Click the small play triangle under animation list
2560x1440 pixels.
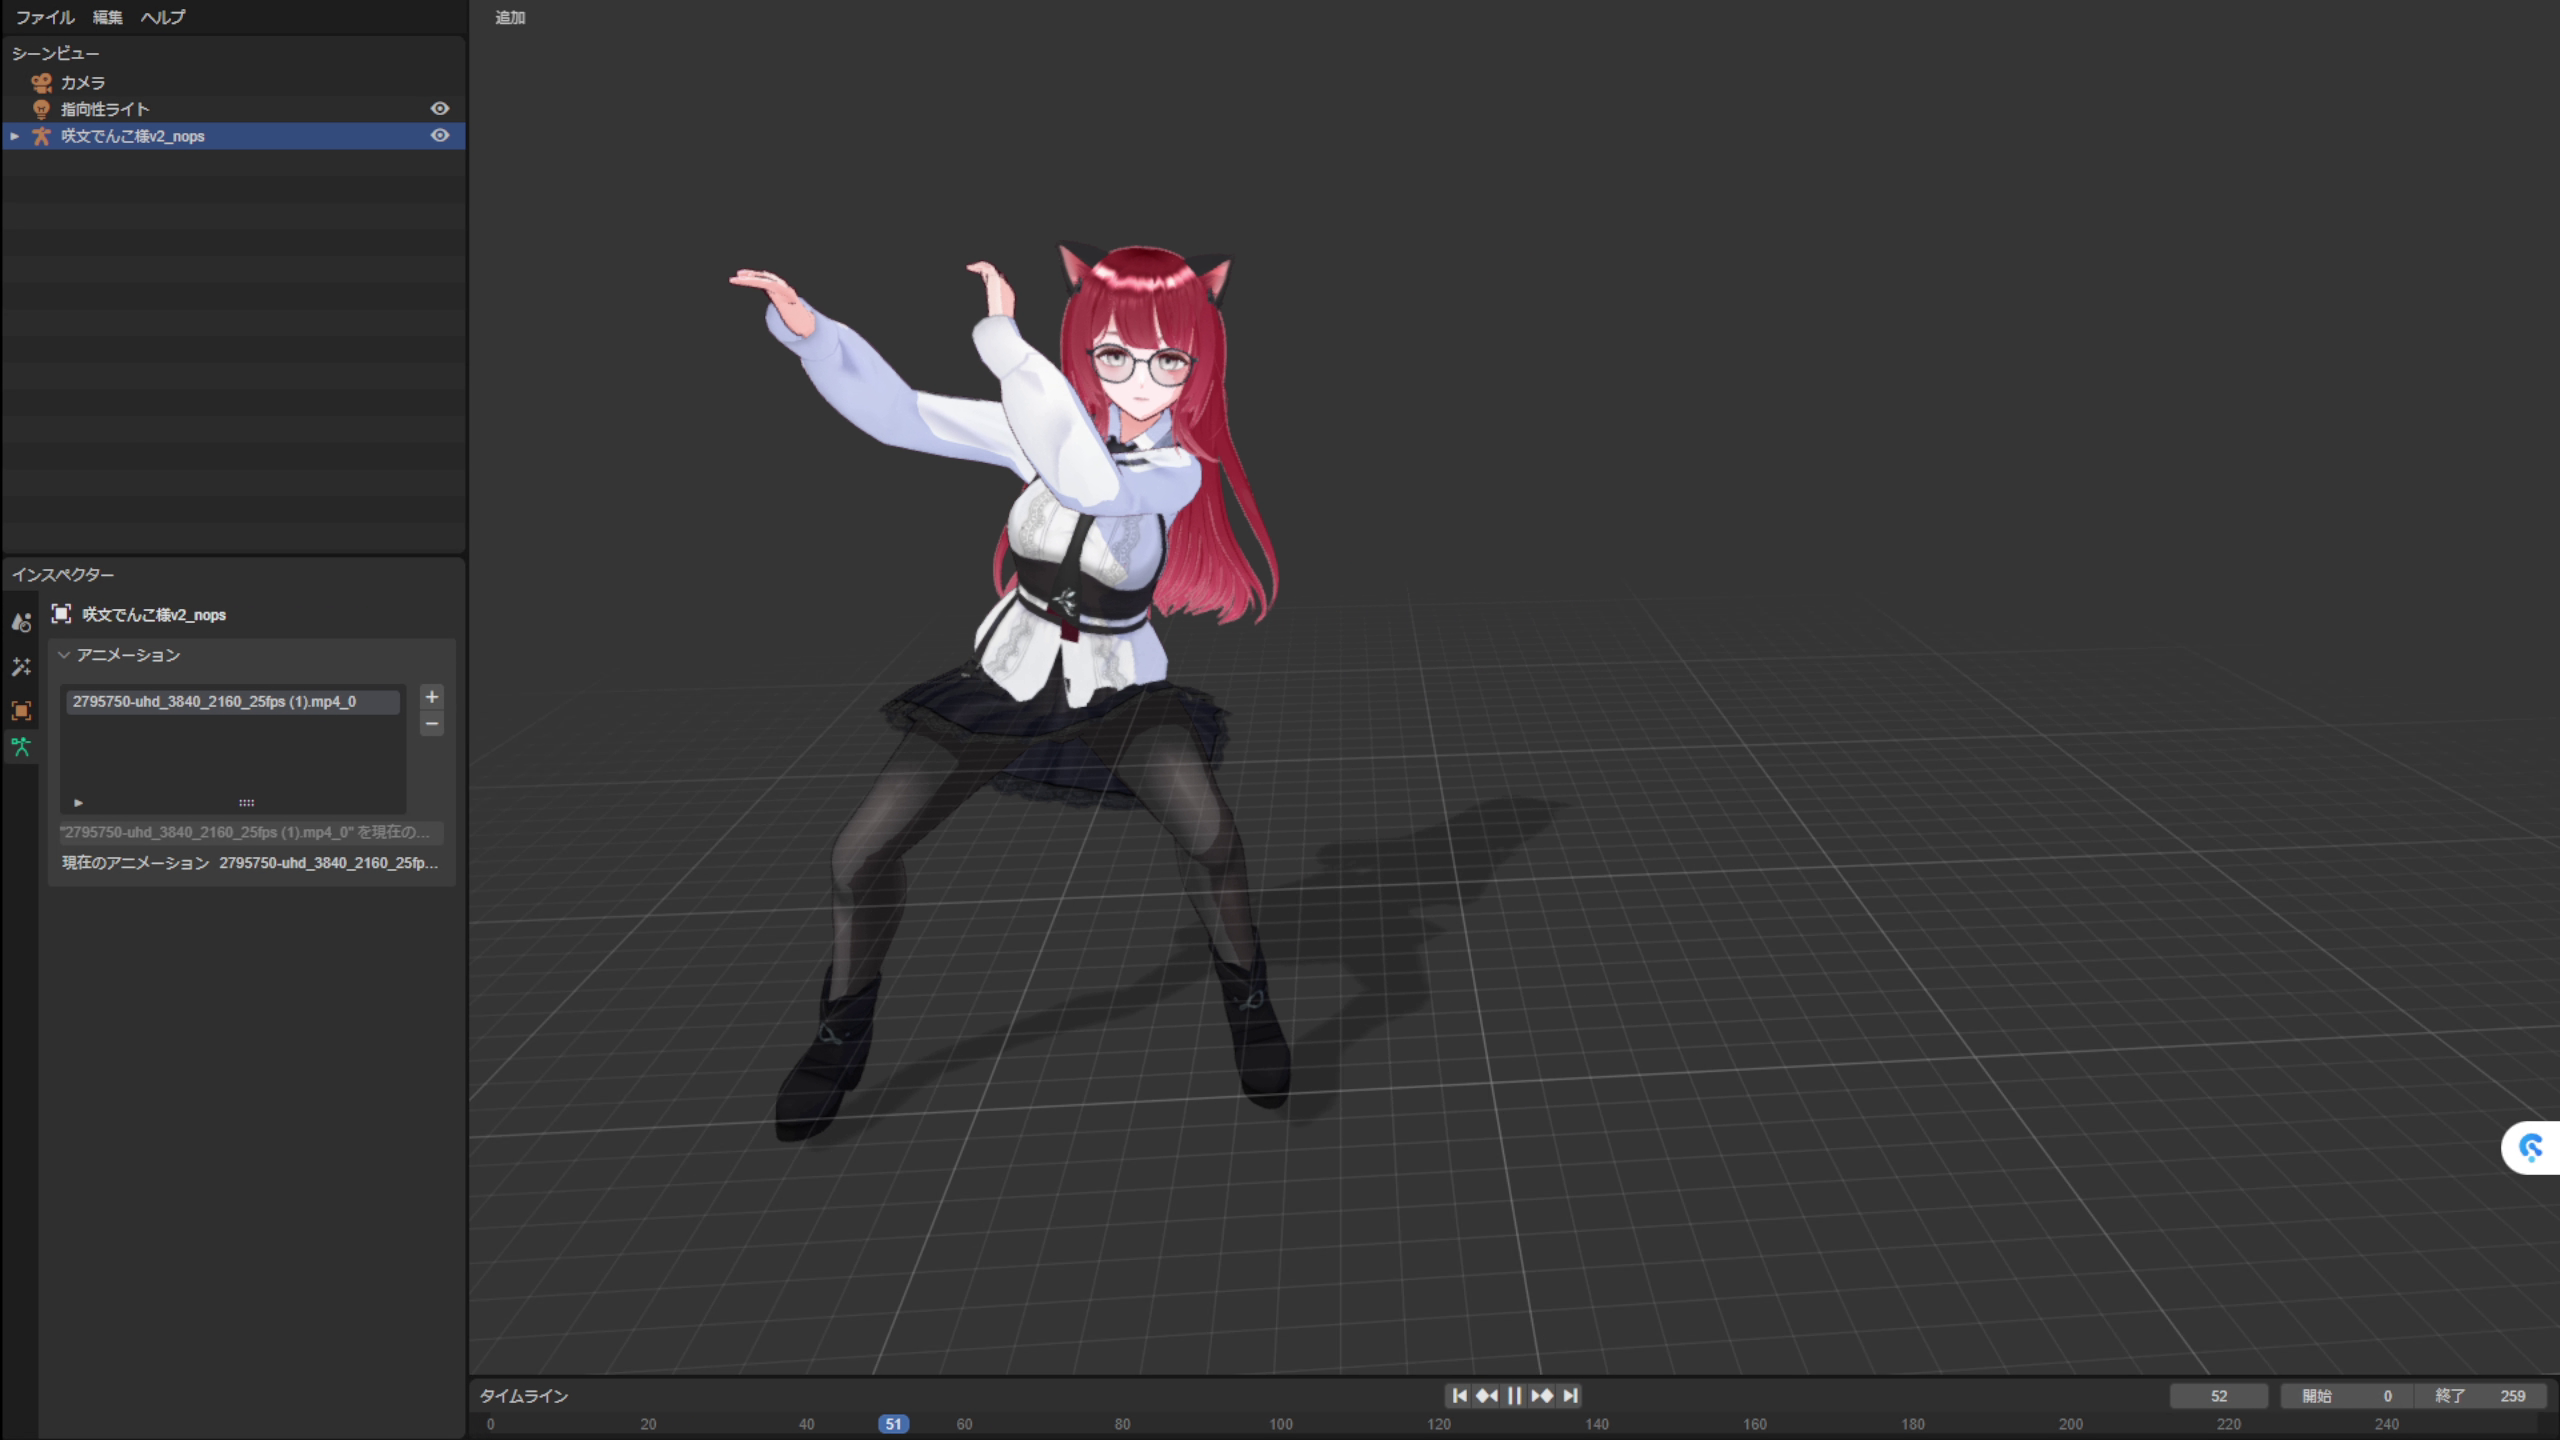(x=78, y=803)
